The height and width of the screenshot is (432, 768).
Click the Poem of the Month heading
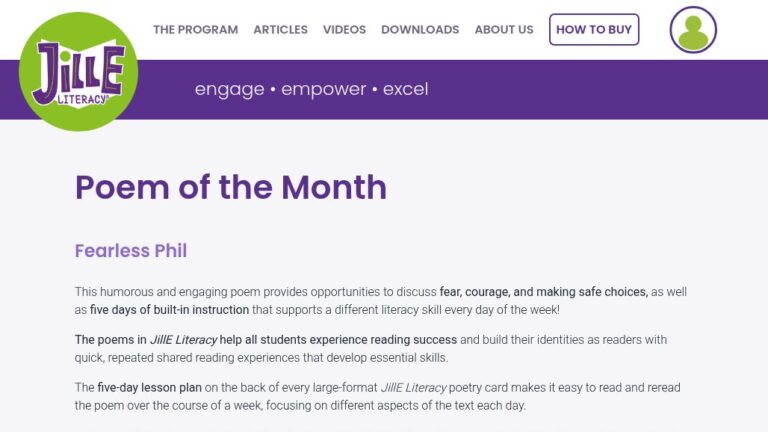[x=231, y=187]
